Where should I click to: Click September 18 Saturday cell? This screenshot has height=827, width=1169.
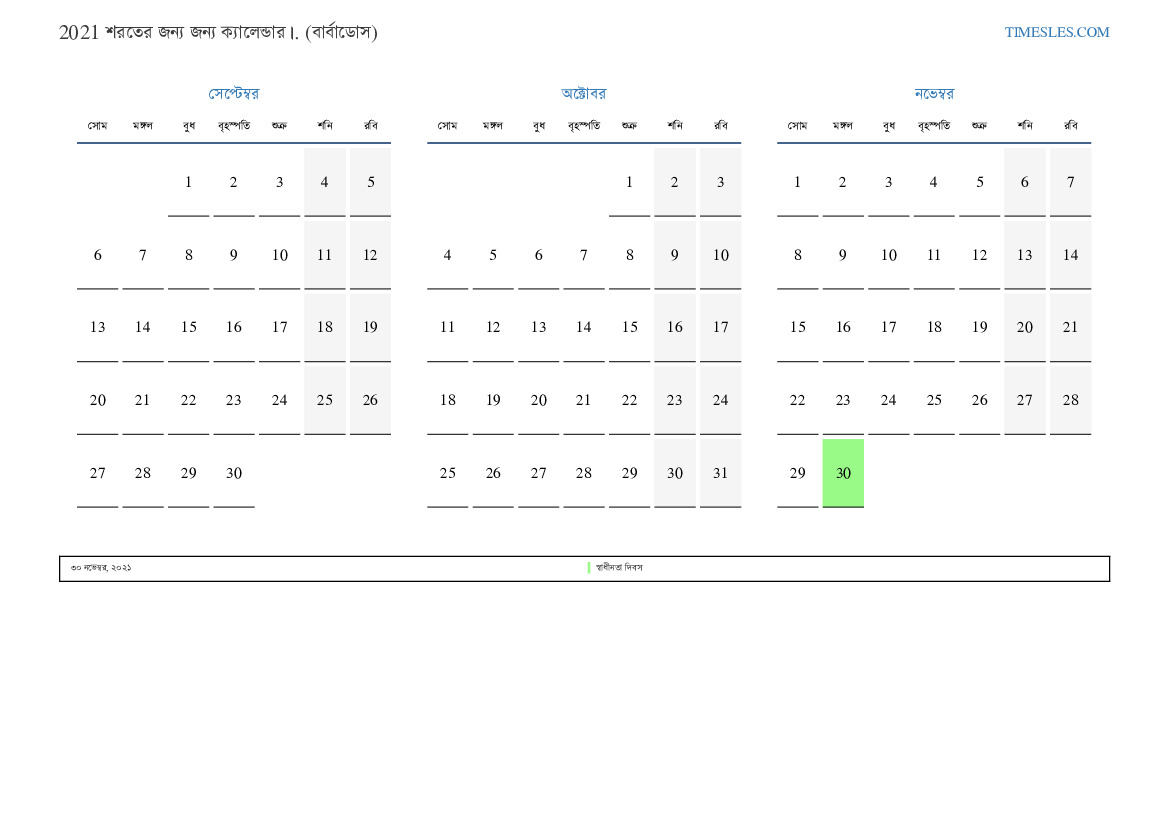pos(325,327)
